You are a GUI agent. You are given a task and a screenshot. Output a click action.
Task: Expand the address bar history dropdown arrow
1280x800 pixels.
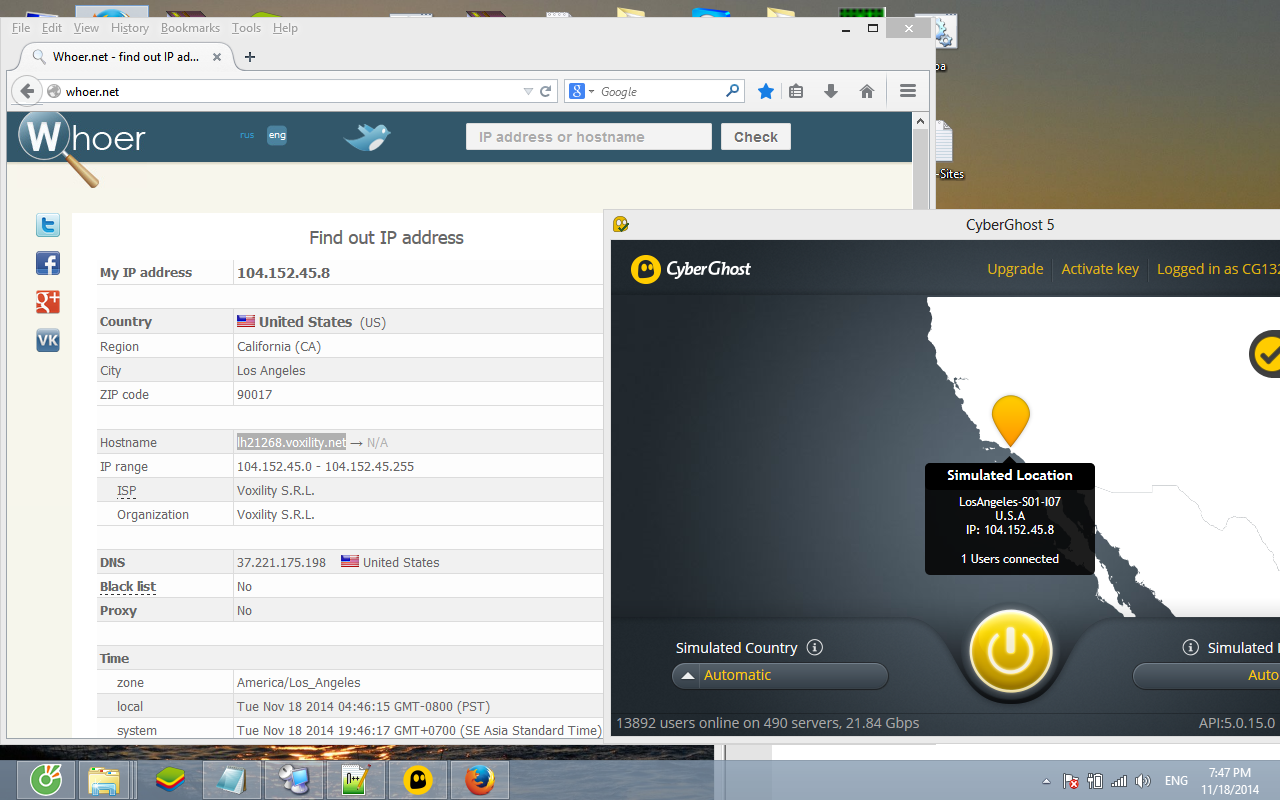pos(528,91)
